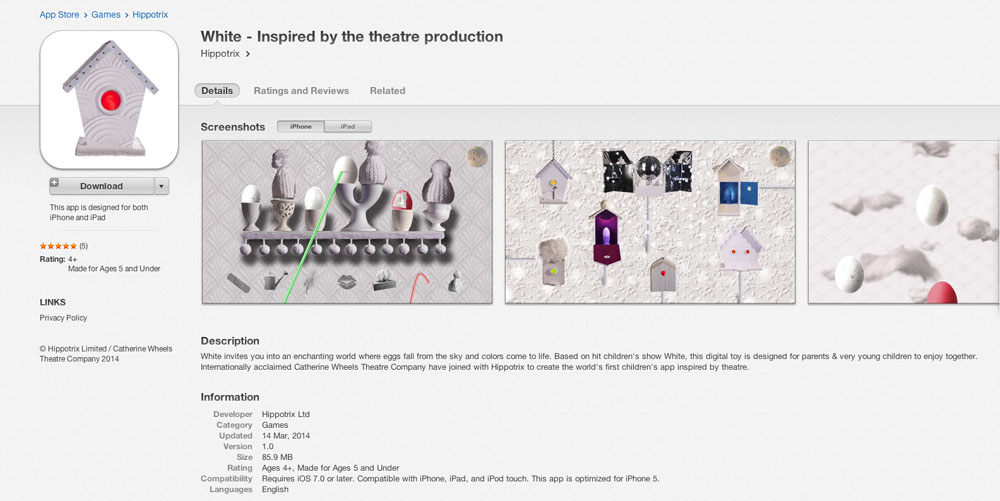Switch to the Details tab
Viewport: 1000px width, 501px height.
point(217,91)
